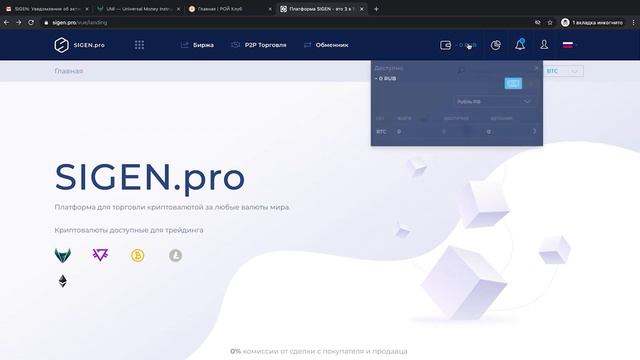640x360 pixels.
Task: Click the purple triangle crypto coin icon
Action: [x=100, y=255]
